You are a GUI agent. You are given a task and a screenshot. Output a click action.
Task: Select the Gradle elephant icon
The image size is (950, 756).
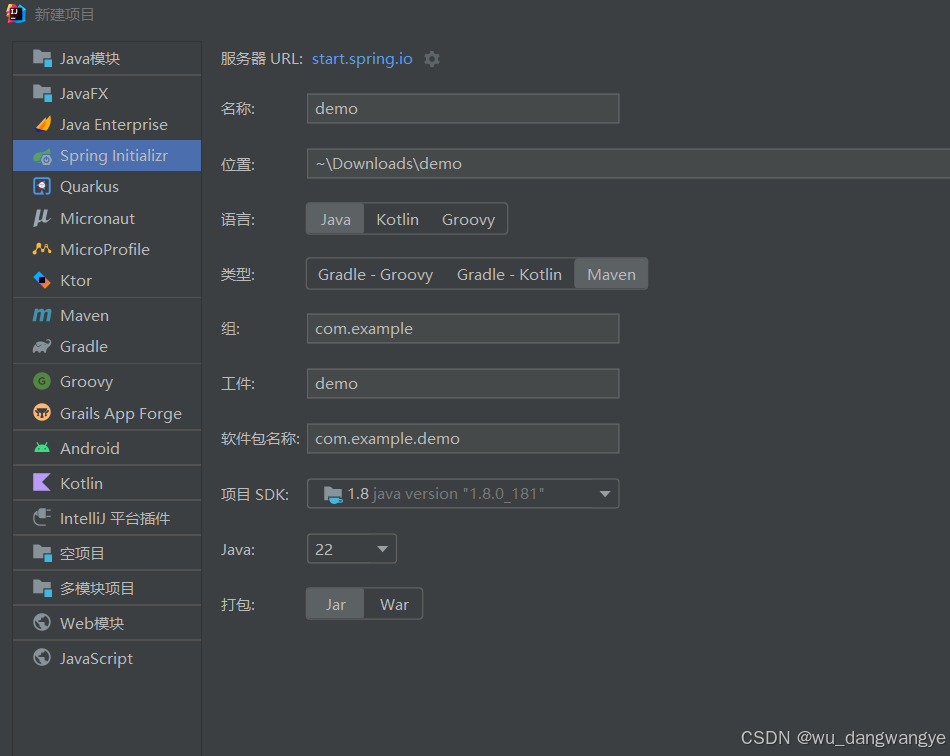[x=42, y=346]
